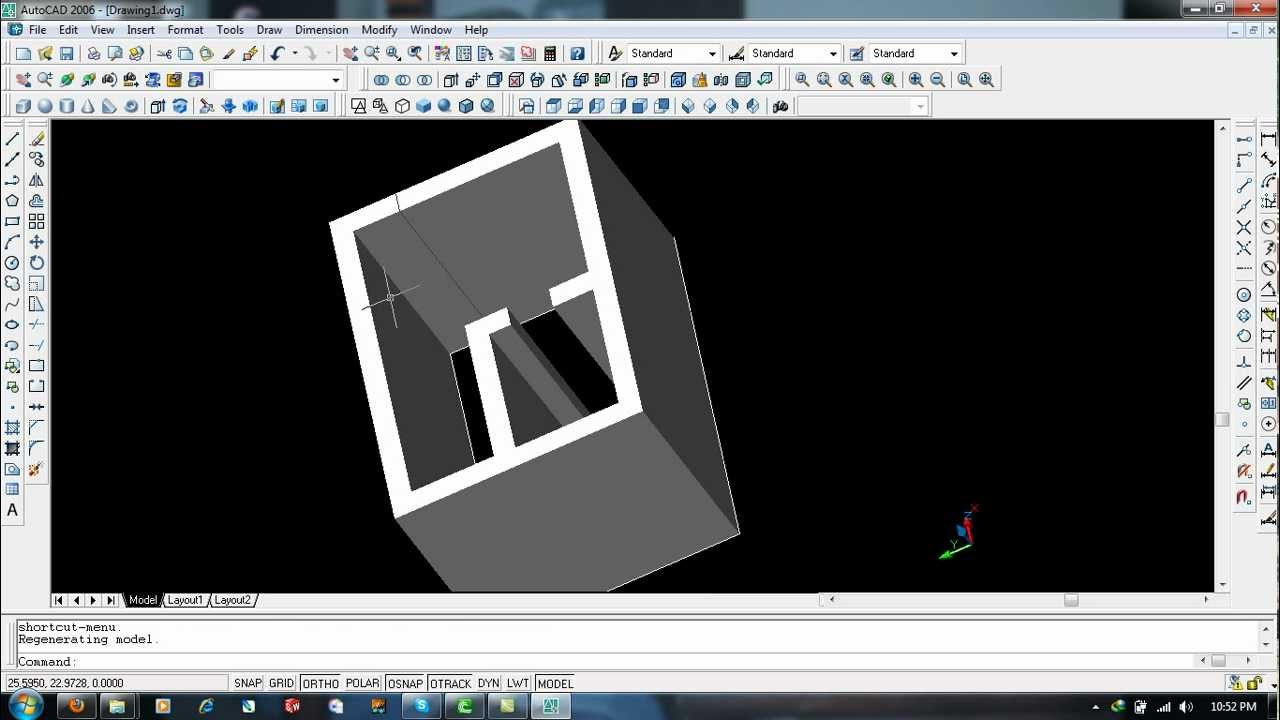Click the Undo arrow icon
The image size is (1280, 720).
coord(277,54)
